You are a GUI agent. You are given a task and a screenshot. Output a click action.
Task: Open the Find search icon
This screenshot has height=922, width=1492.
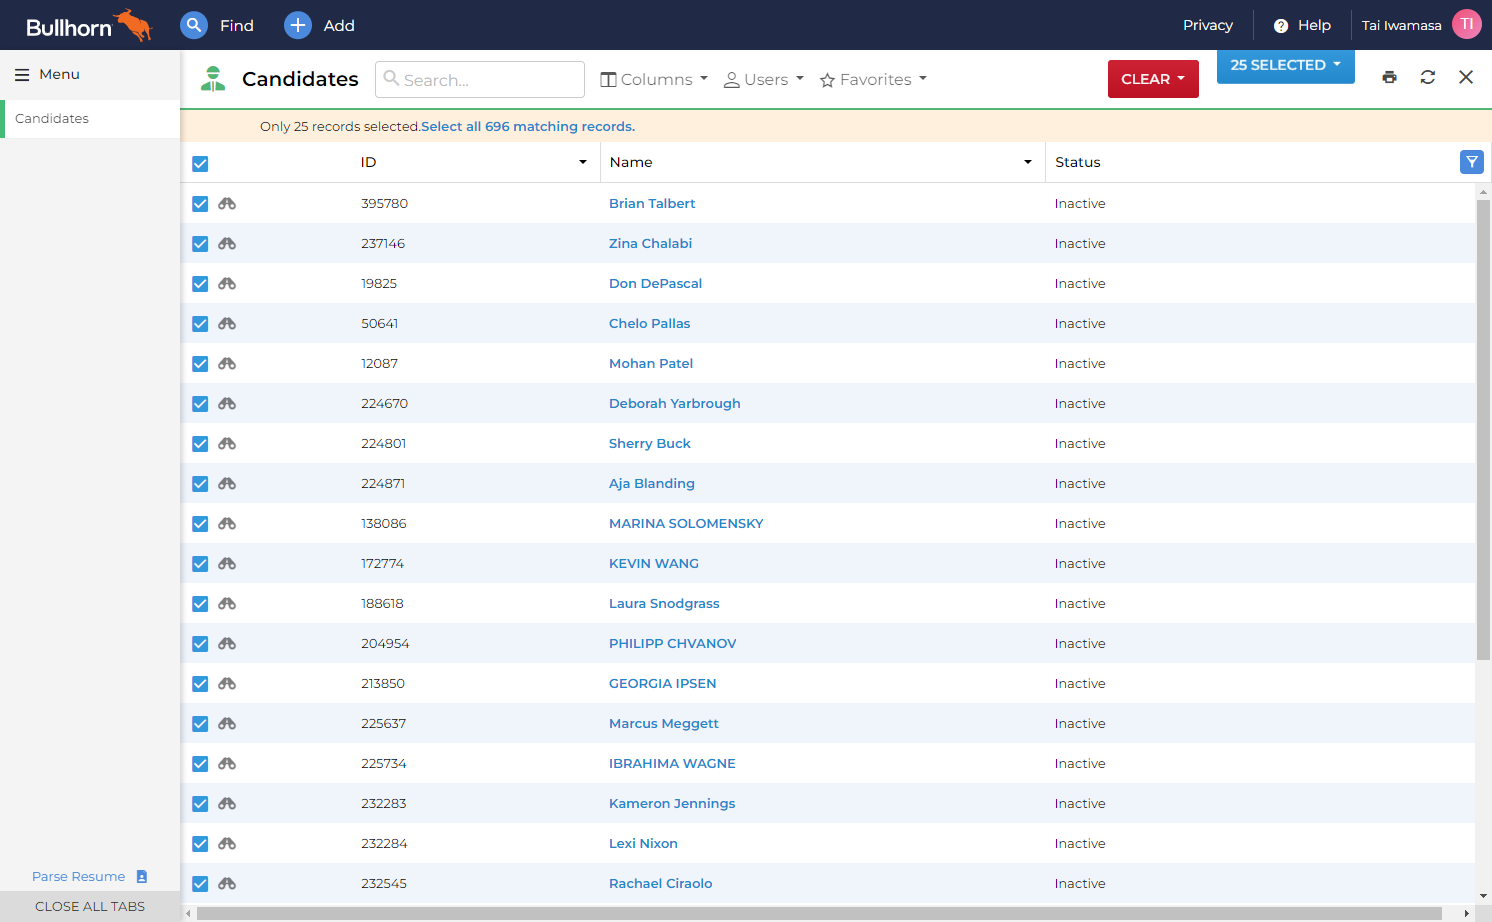click(194, 25)
